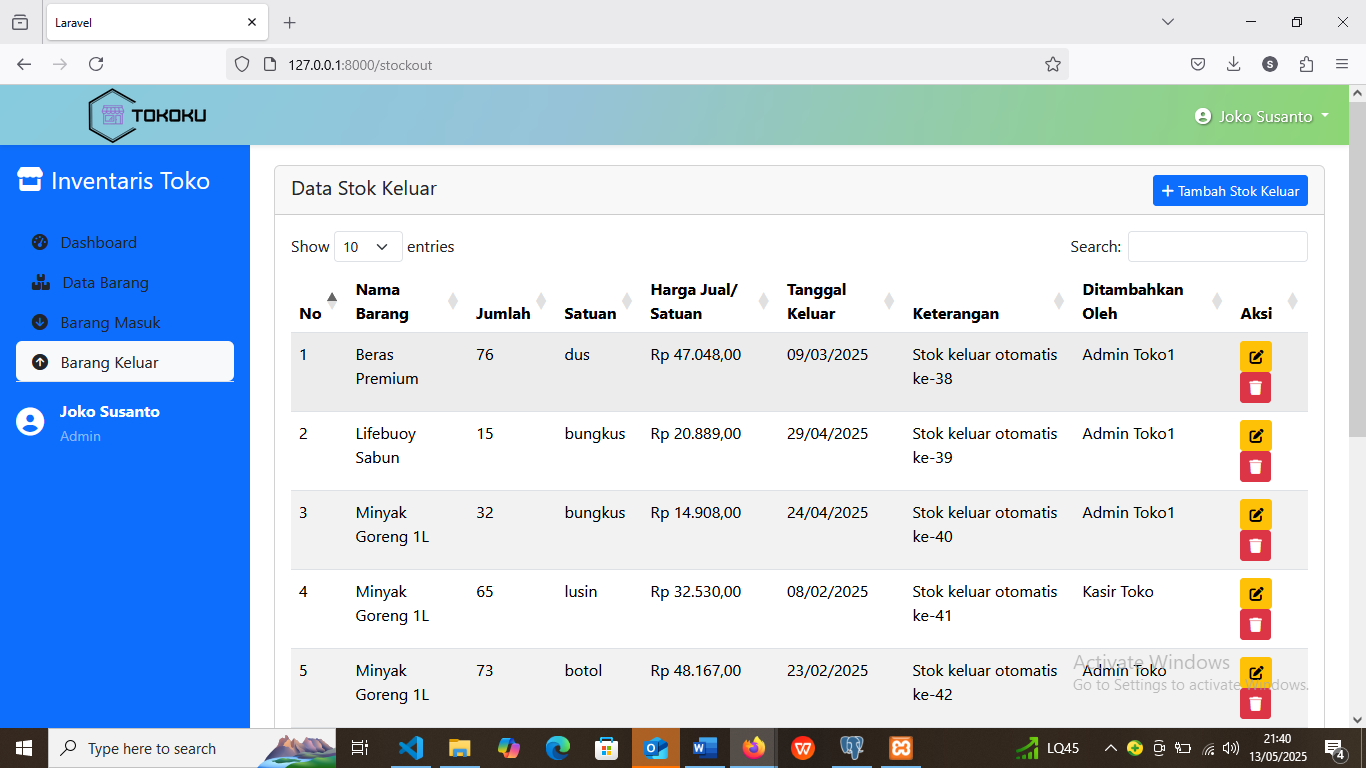Edit the Kasir Toko row entry
The height and width of the screenshot is (768, 1366).
click(x=1255, y=594)
